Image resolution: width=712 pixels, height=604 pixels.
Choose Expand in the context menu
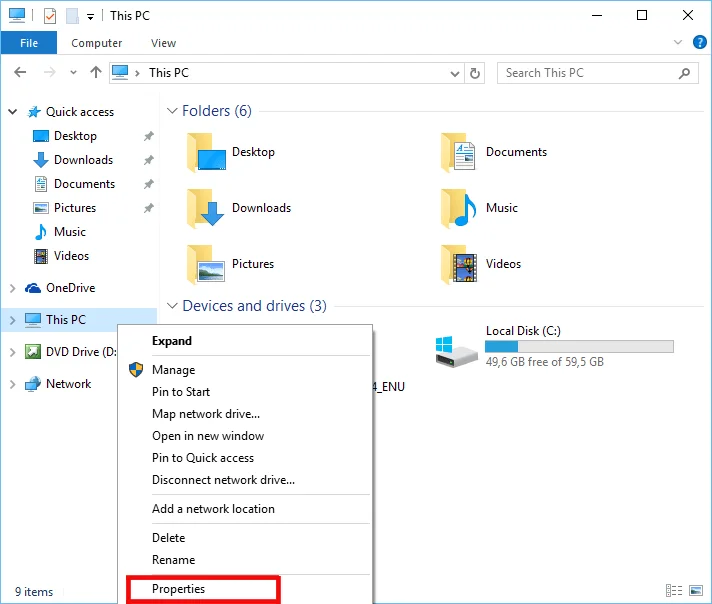(x=246, y=341)
